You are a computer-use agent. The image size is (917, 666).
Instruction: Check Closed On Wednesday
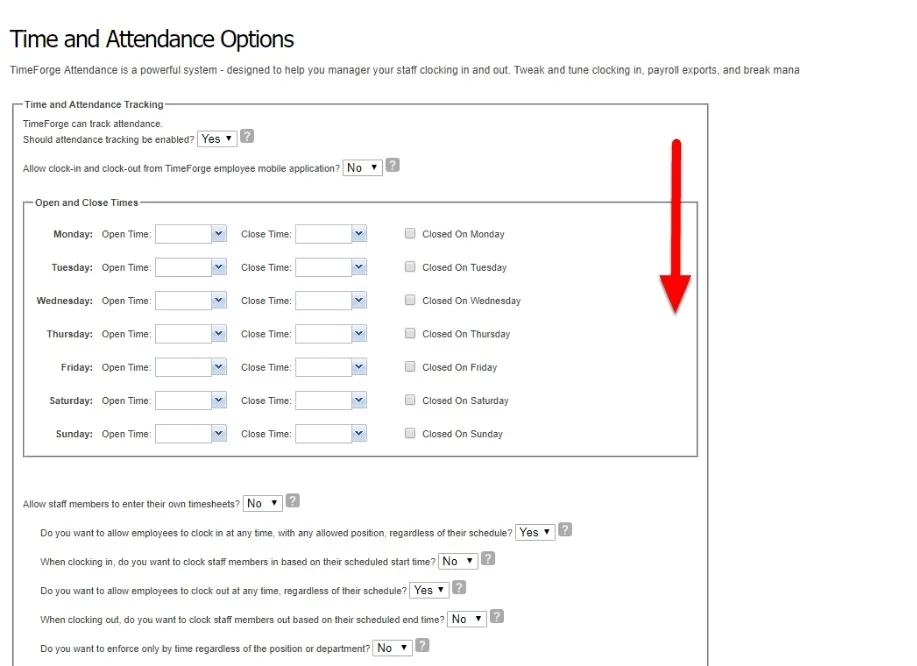(410, 300)
